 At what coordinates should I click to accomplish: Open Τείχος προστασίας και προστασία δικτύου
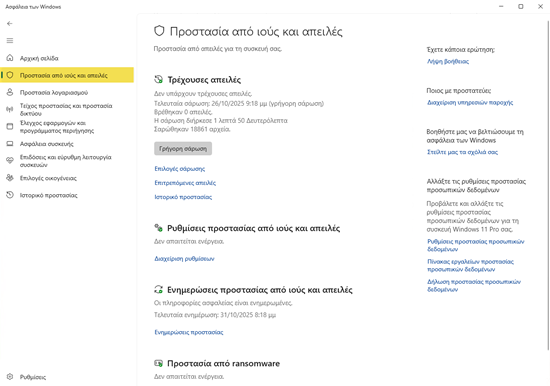(67, 109)
